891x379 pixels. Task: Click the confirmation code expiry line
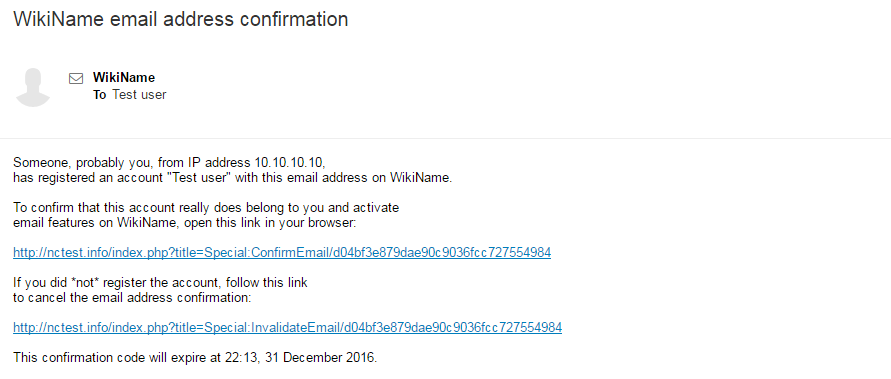click(195, 358)
